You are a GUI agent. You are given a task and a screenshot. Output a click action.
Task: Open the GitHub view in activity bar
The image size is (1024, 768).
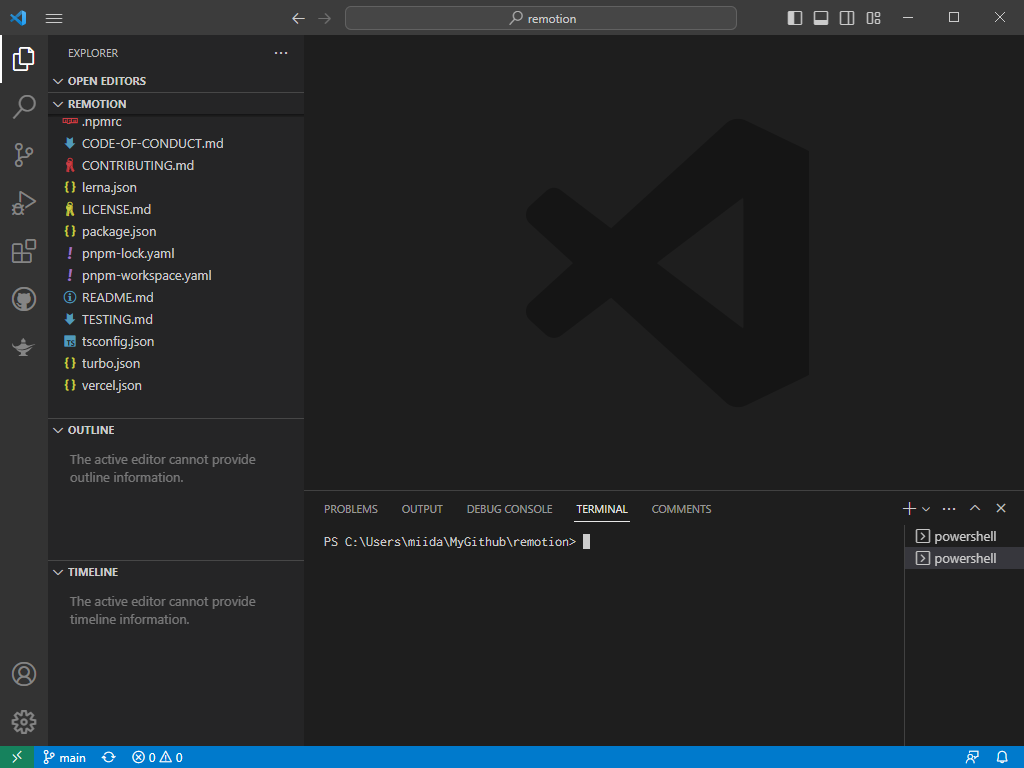[x=24, y=299]
